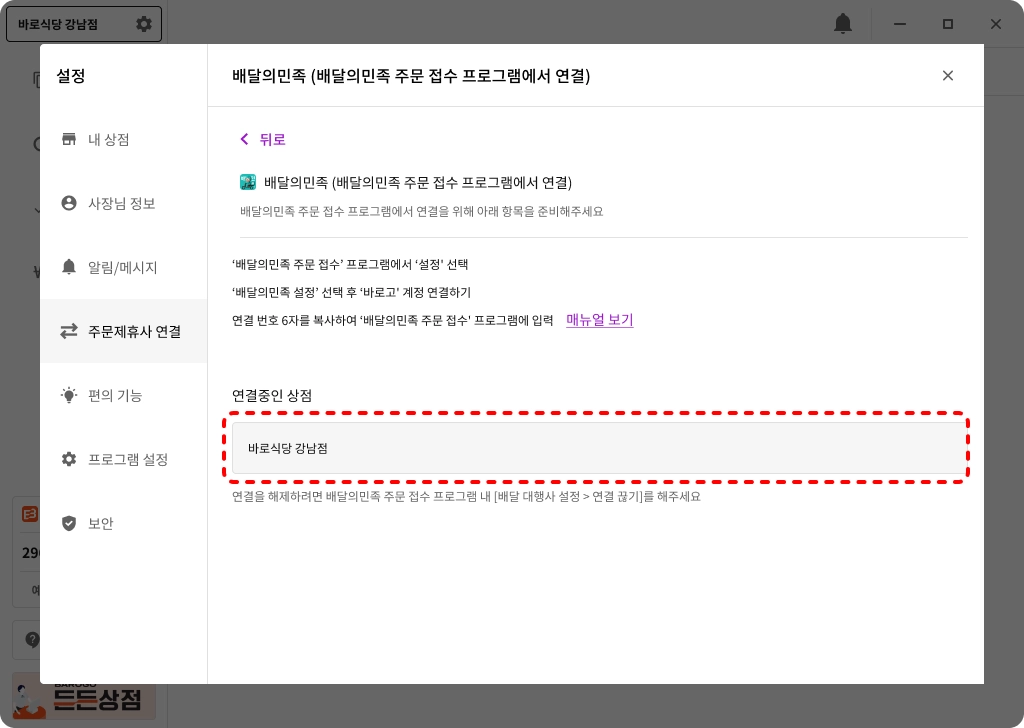This screenshot has height=728, width=1024.
Task: Click the notification bell in the title bar
Action: (x=843, y=24)
